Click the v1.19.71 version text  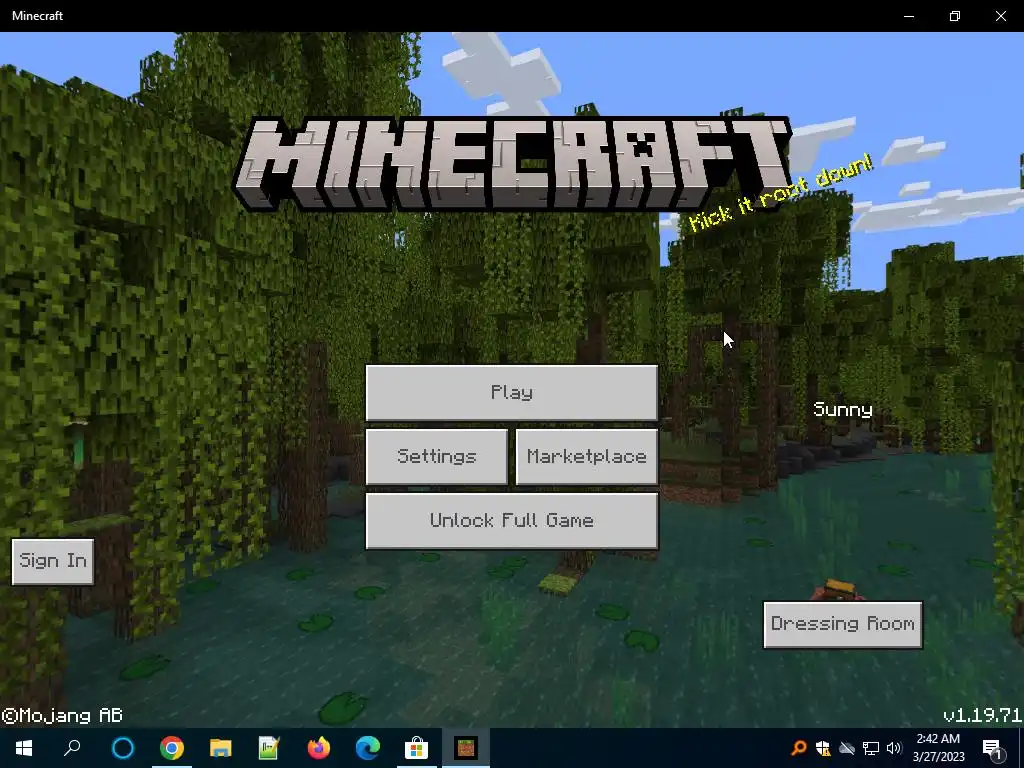point(982,714)
